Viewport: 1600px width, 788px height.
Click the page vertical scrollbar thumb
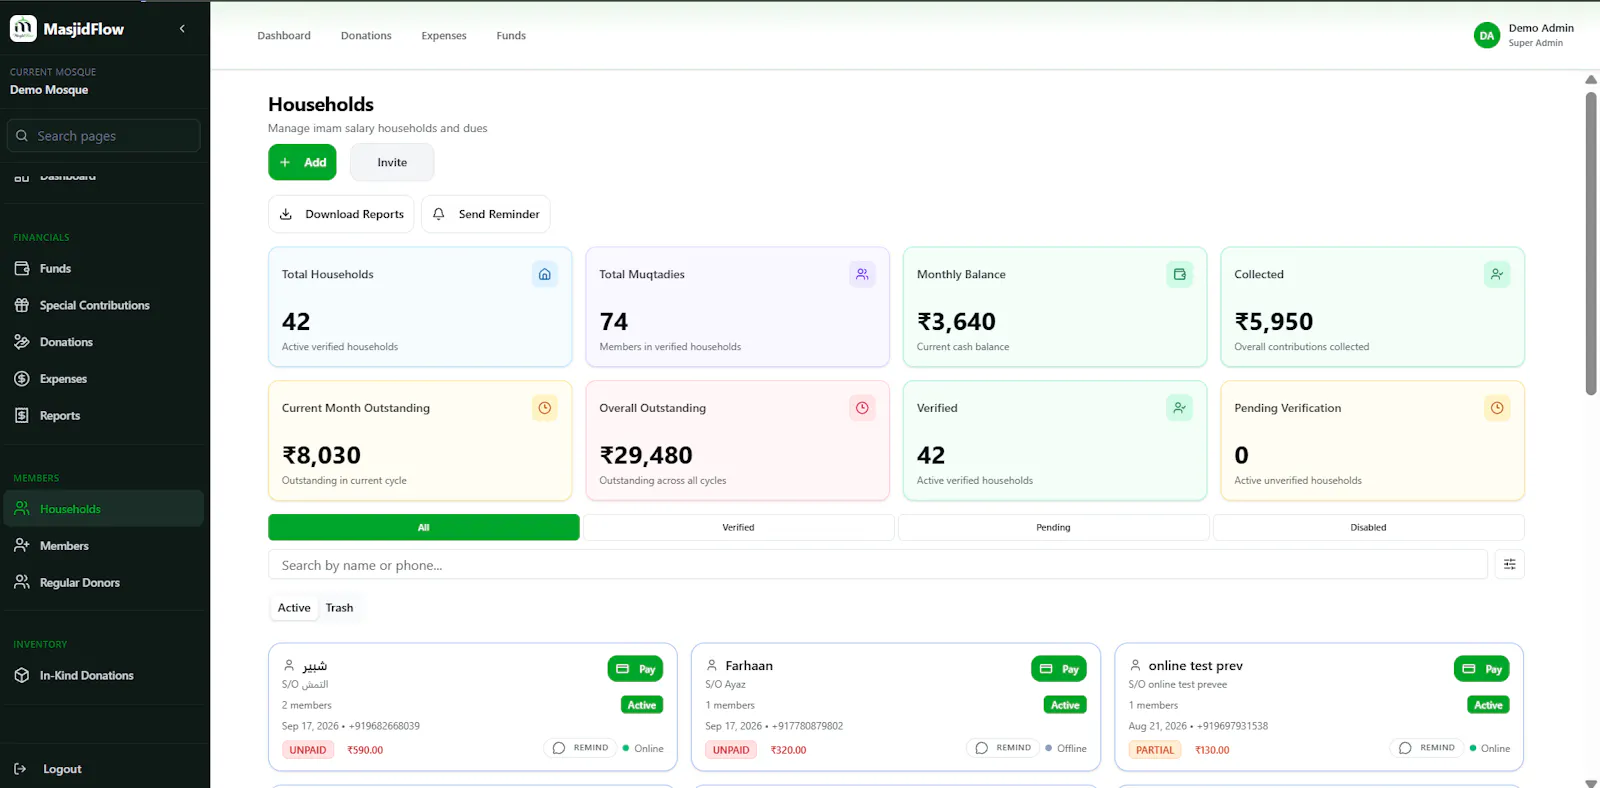point(1591,243)
